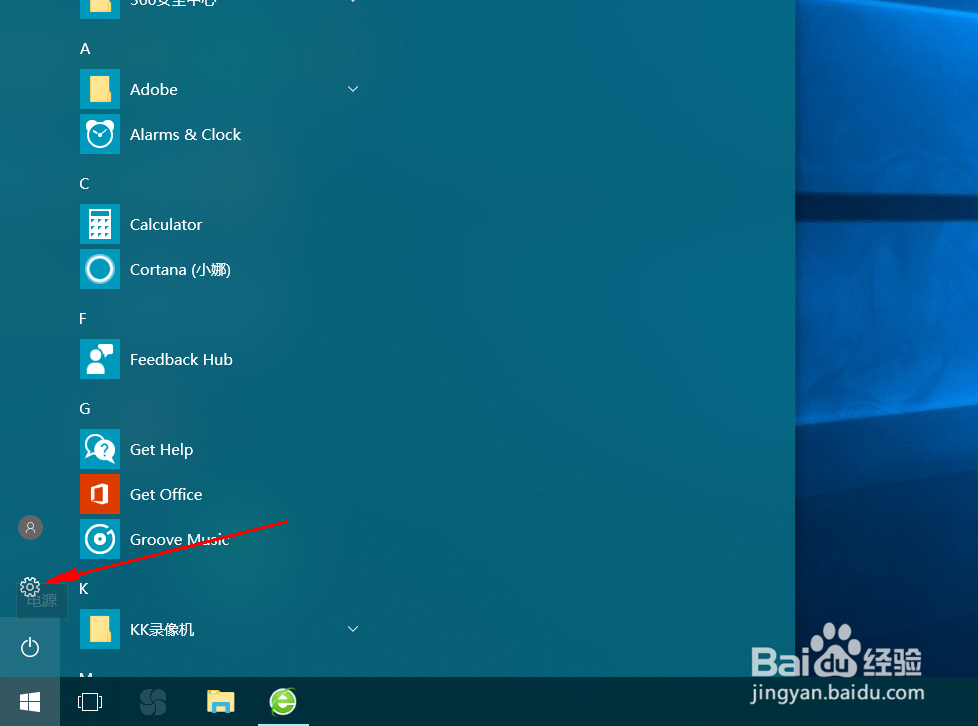Select the Adobe label text
The width and height of the screenshot is (978, 726).
click(x=153, y=89)
